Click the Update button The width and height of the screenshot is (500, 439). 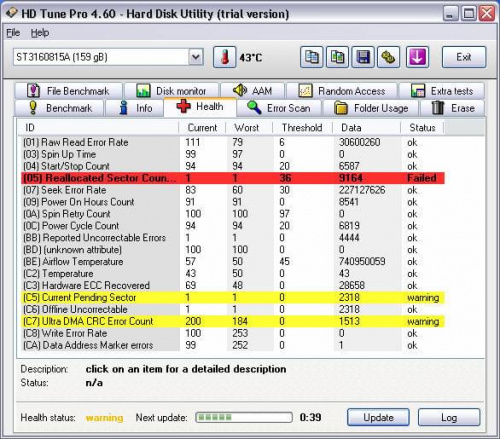point(378,417)
